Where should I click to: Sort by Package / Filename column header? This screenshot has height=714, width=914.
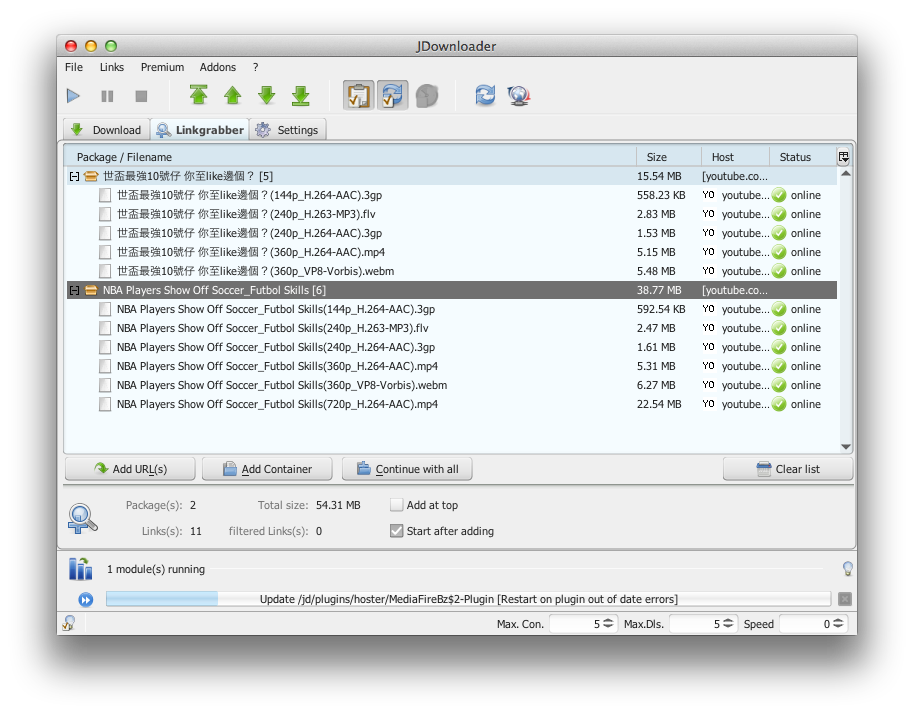(x=350, y=157)
